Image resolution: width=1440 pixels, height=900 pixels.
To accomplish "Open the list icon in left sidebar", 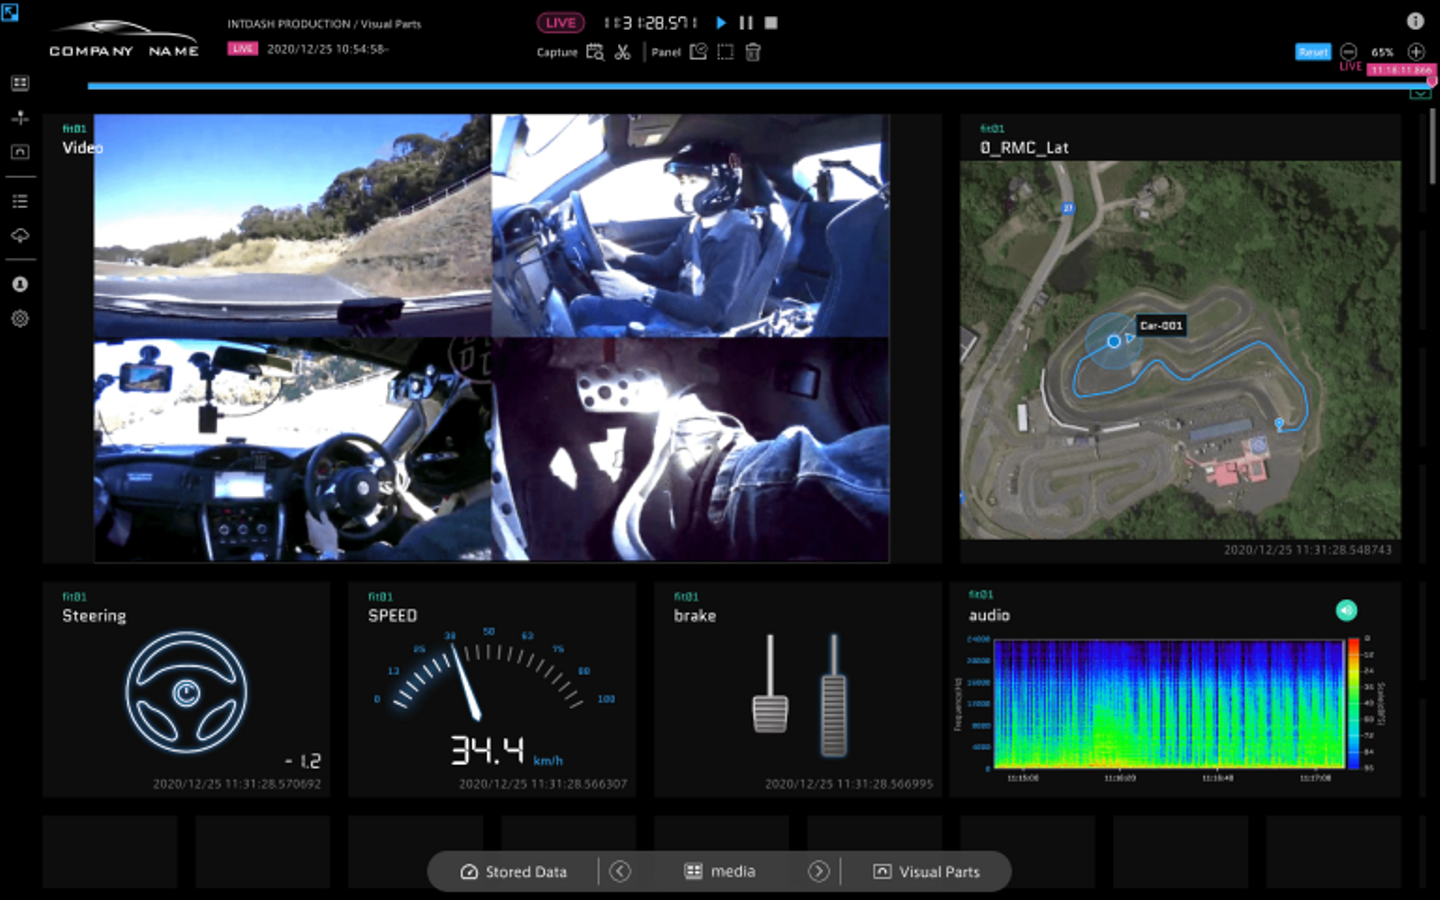I will [x=20, y=201].
